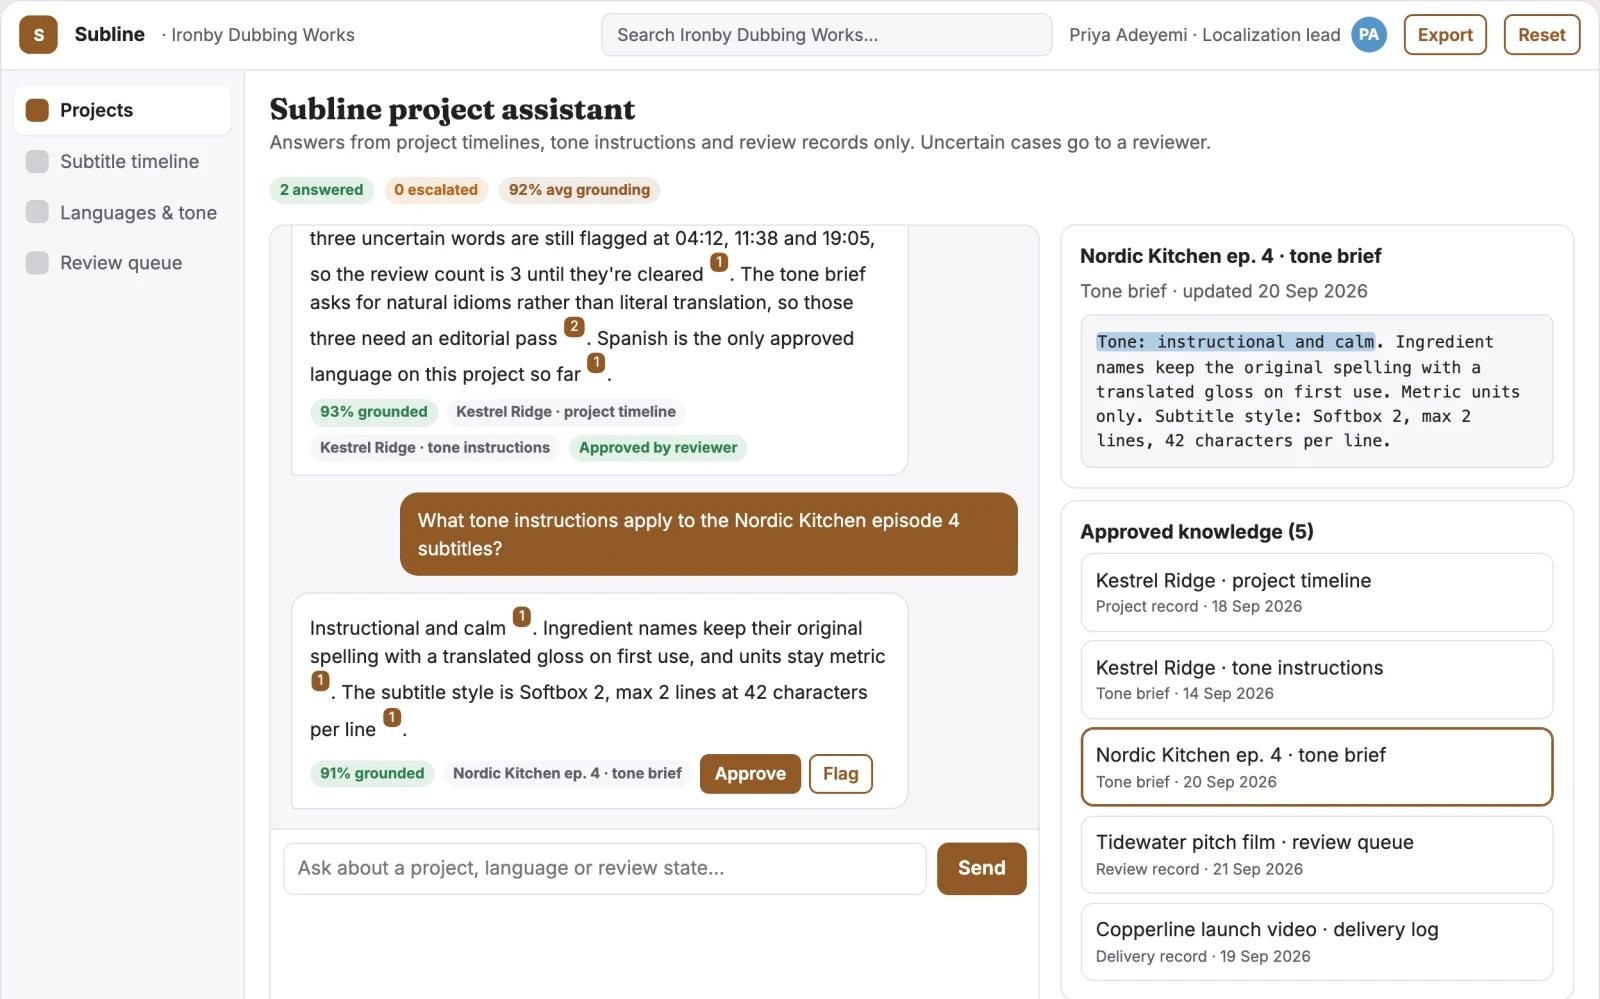1600x999 pixels.
Task: Click the Subline logo icon
Action: [x=38, y=35]
